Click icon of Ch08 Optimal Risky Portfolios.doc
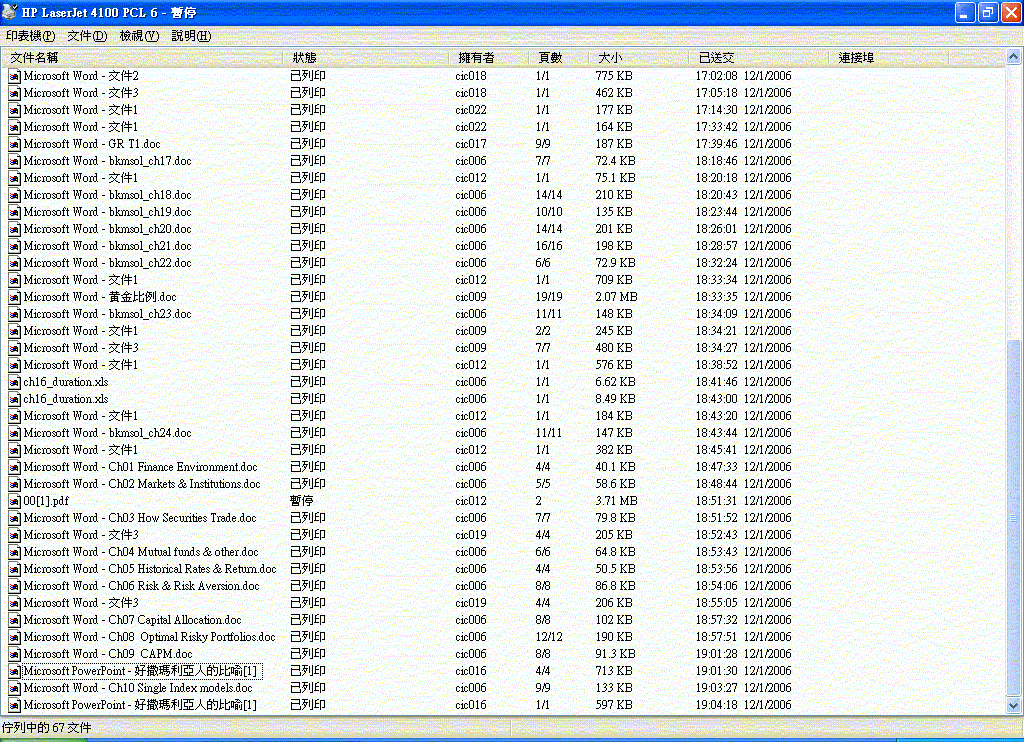Screen dimensions: 1024x742 (x=14, y=637)
